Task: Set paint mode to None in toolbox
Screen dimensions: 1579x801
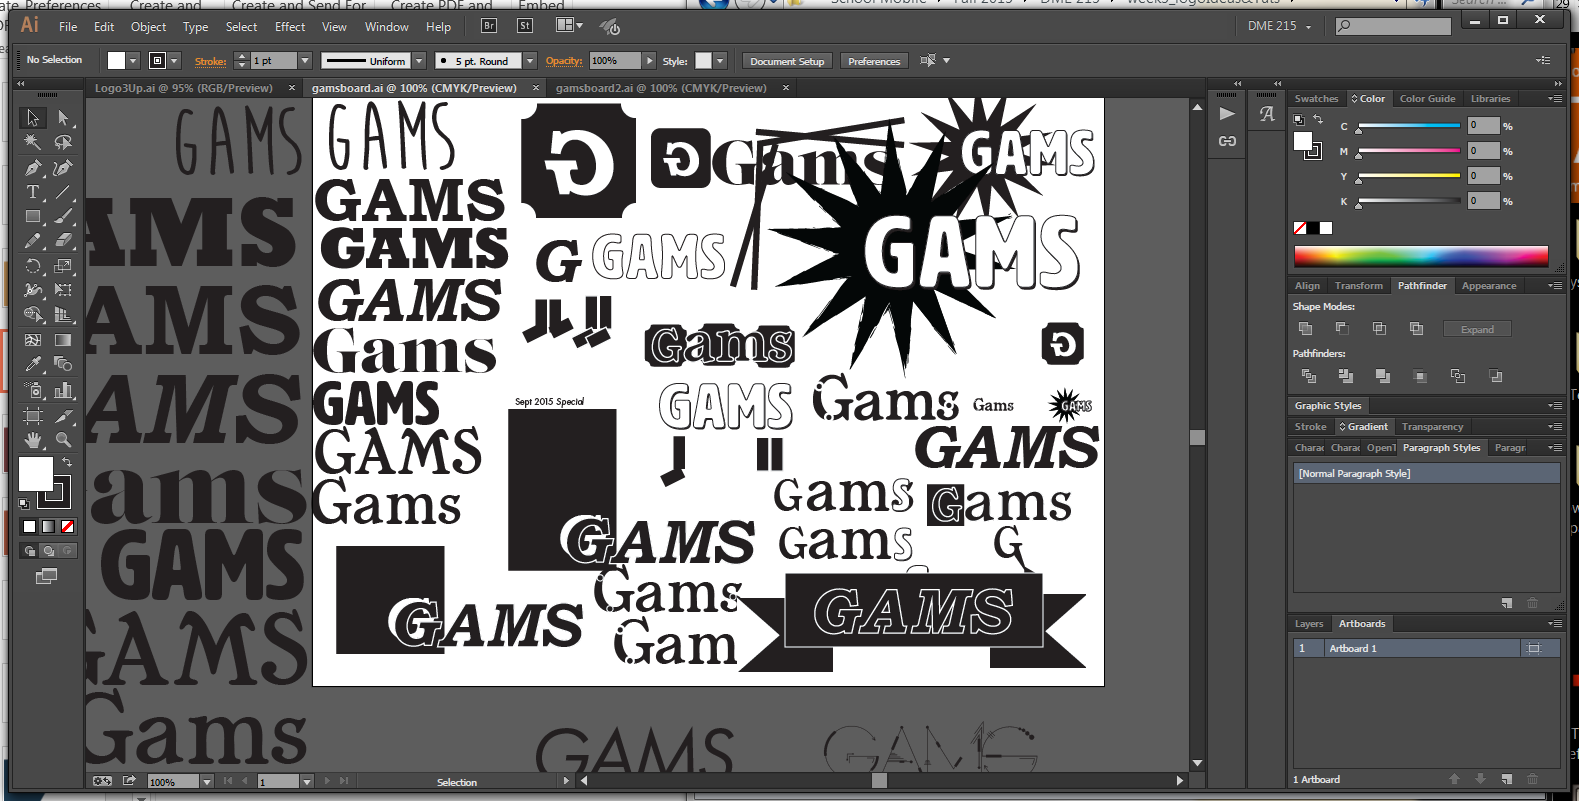Action: pyautogui.click(x=68, y=526)
